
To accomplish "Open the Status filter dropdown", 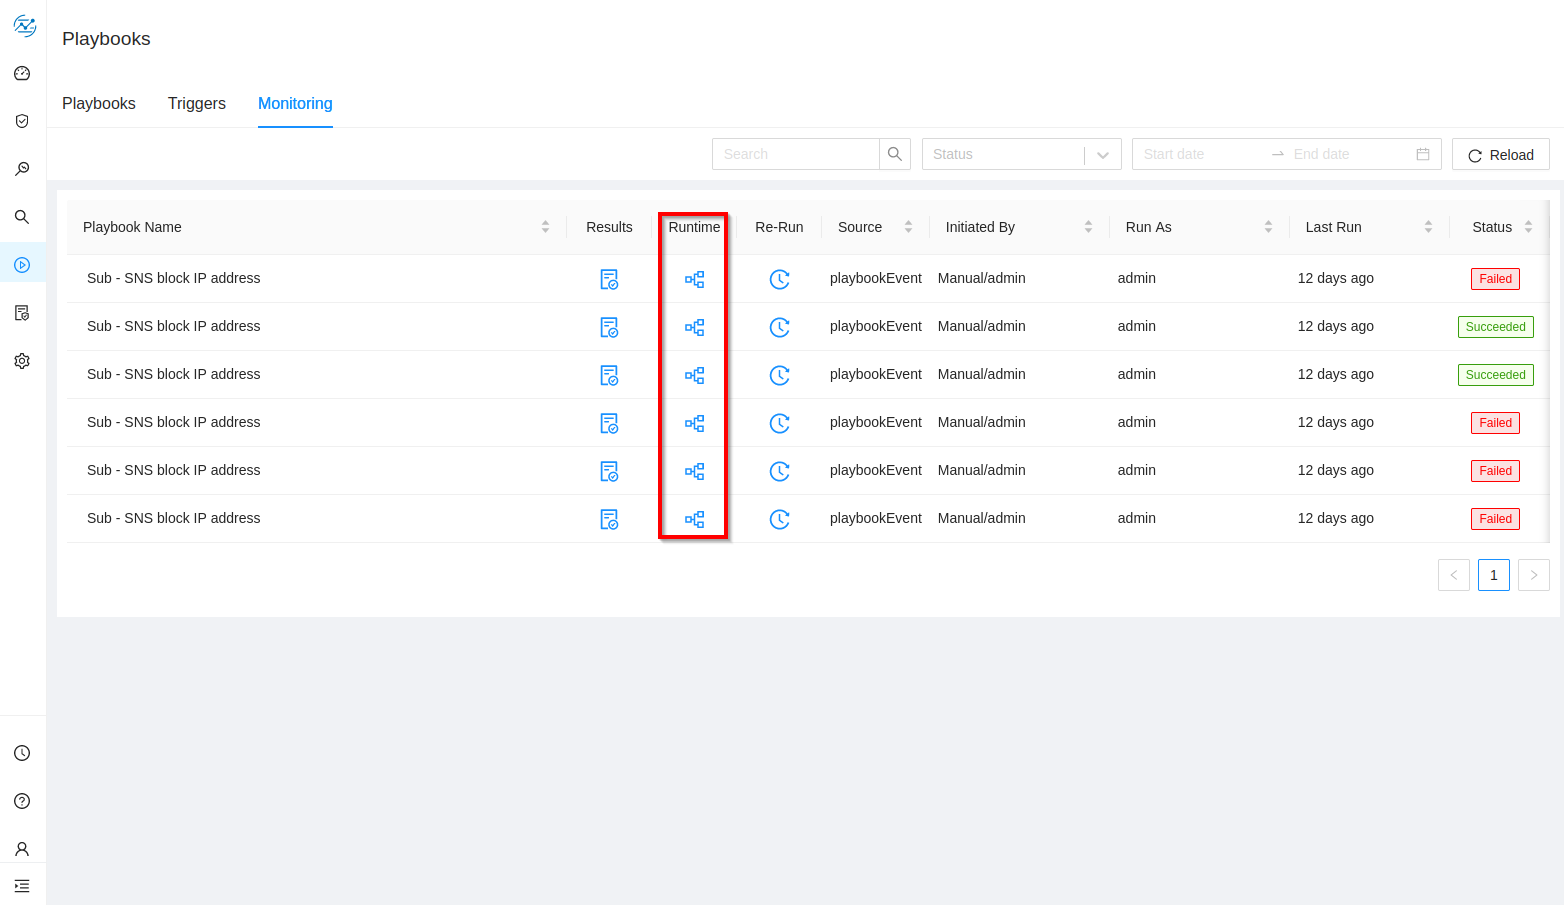I will click(x=1021, y=154).
